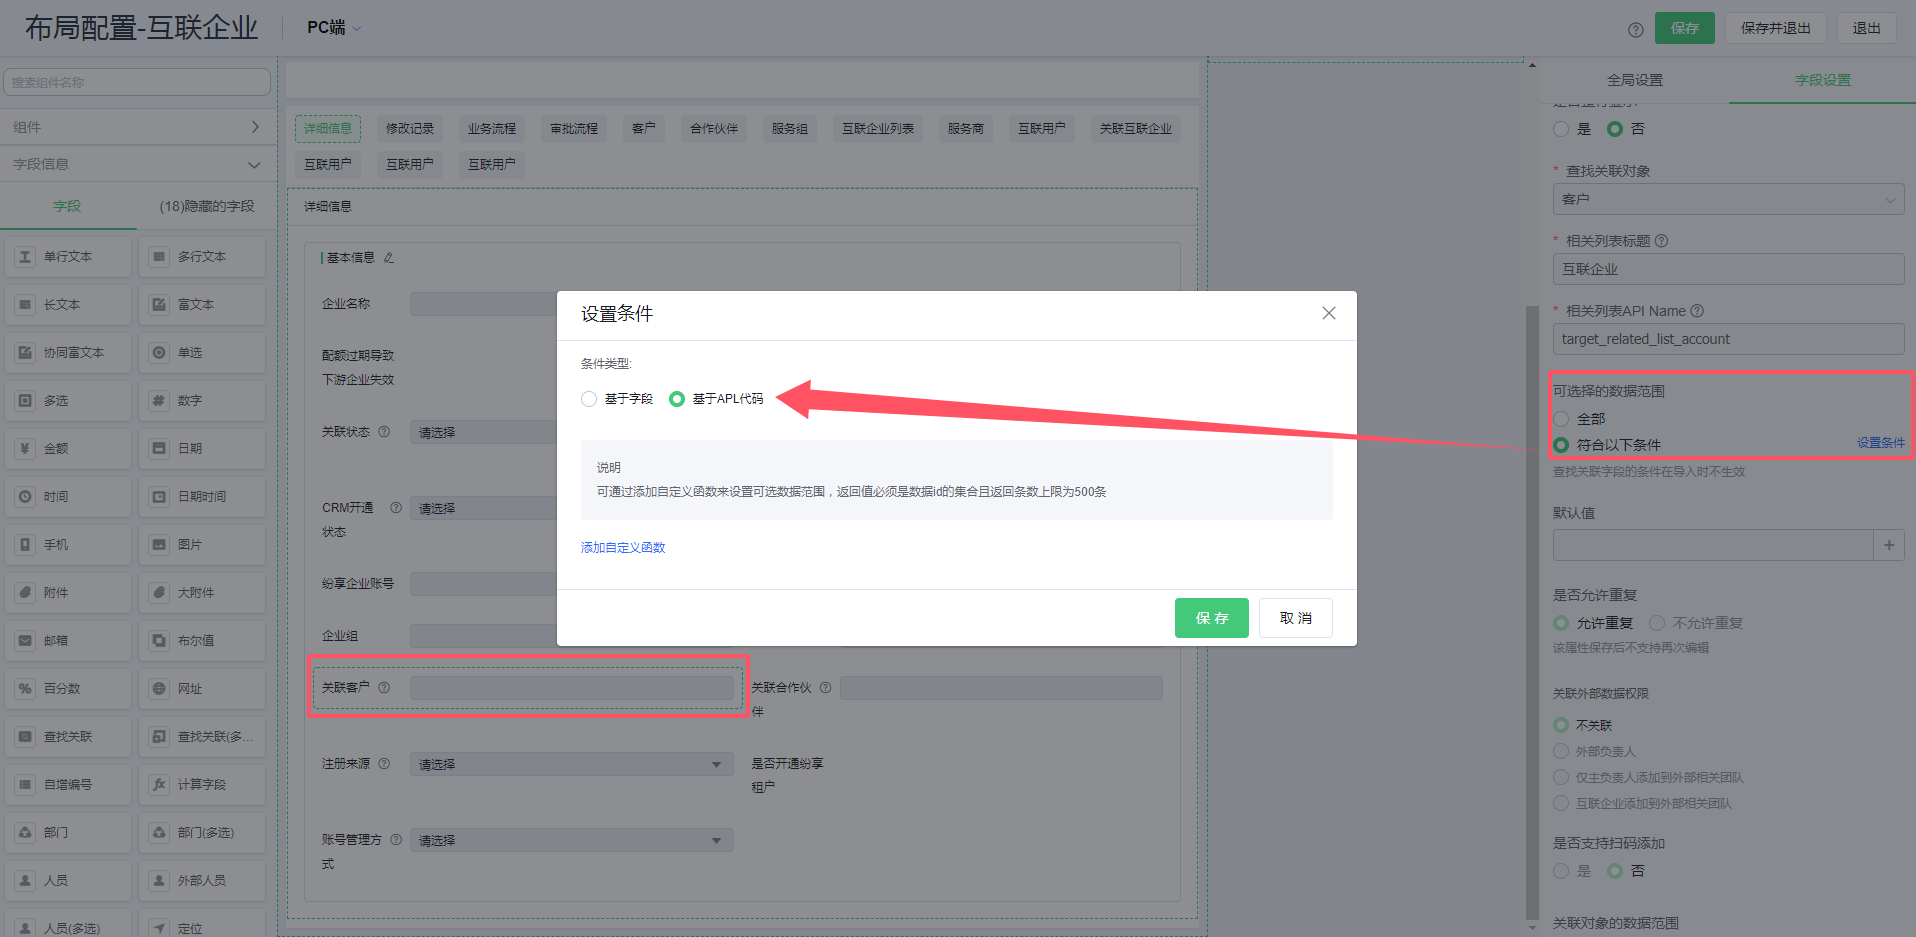Viewport: 1916px width, 937px height.
Task: Click 保存 in the 设置条件 dialog
Action: (1211, 617)
